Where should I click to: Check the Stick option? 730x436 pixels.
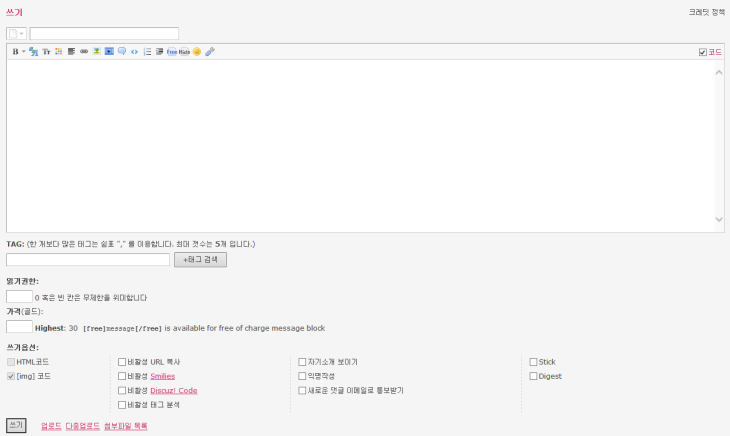click(534, 362)
